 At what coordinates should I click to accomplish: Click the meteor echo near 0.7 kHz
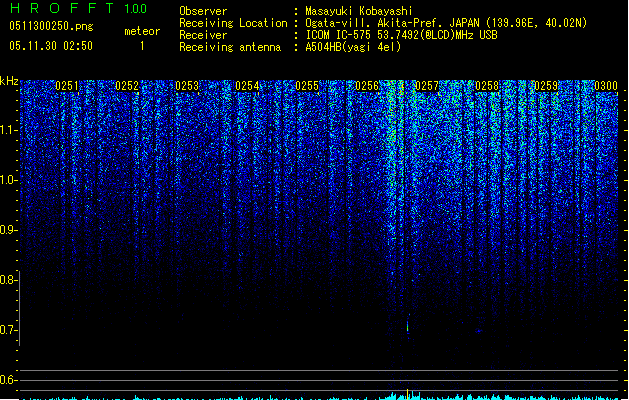click(x=408, y=326)
